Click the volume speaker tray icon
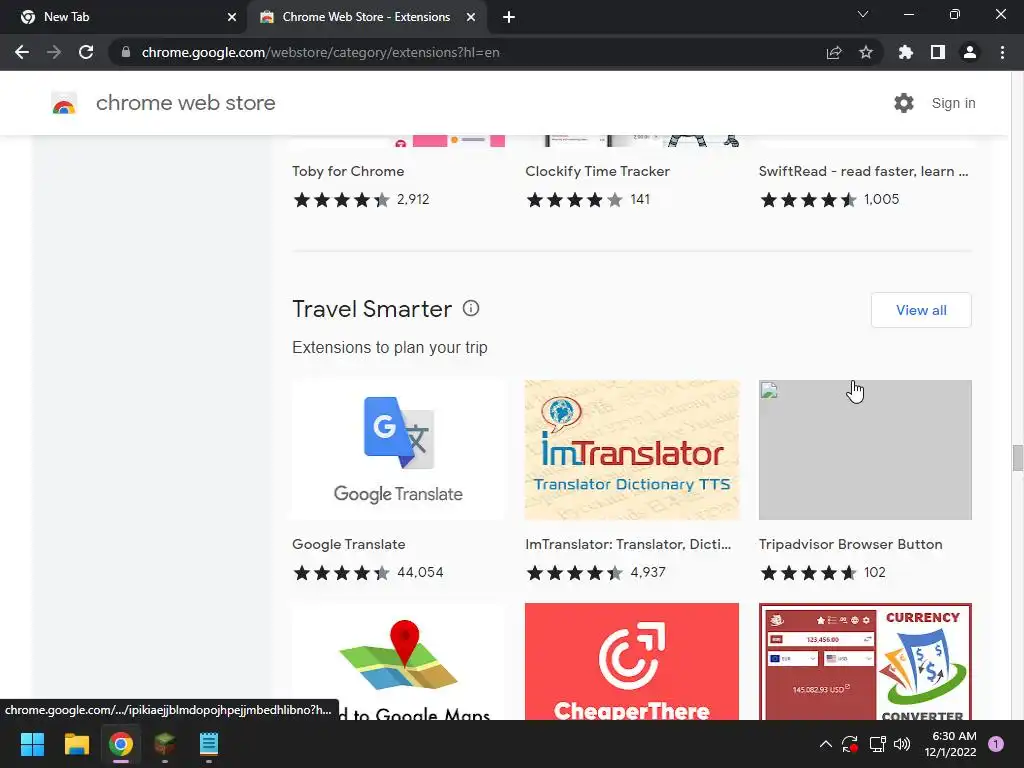 [x=902, y=744]
